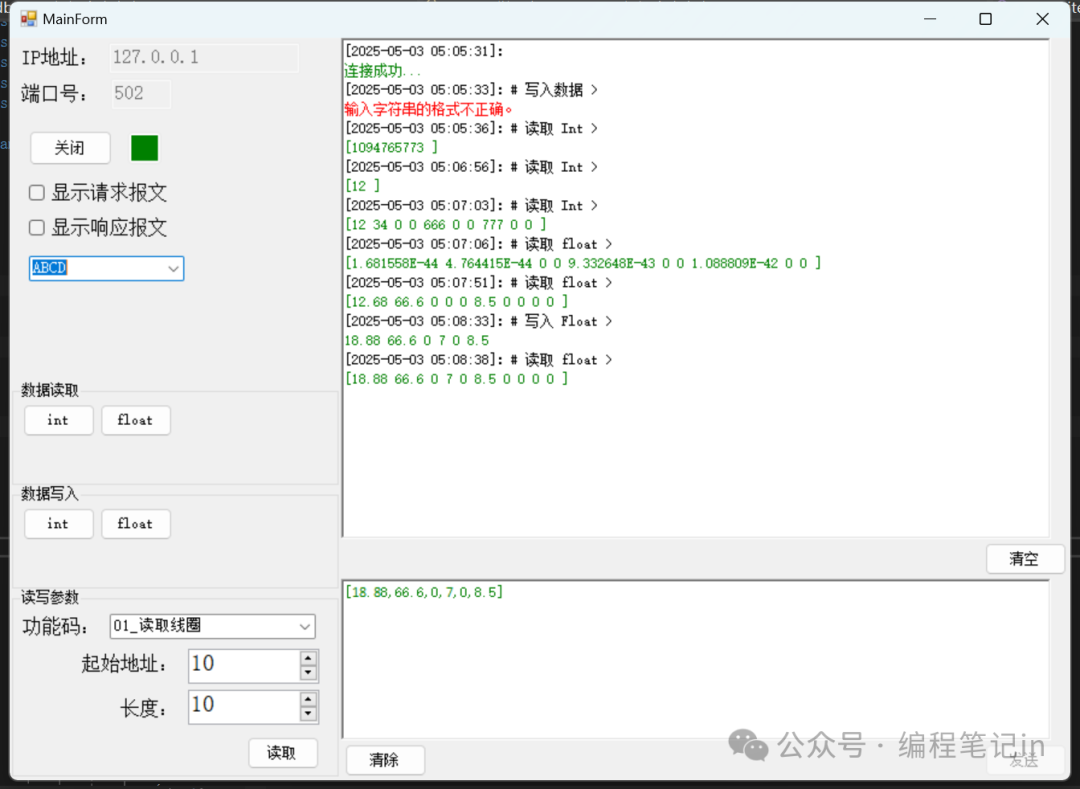Expand the ABCD byte order dropdown
The width and height of the screenshot is (1080, 789).
pyautogui.click(x=173, y=268)
